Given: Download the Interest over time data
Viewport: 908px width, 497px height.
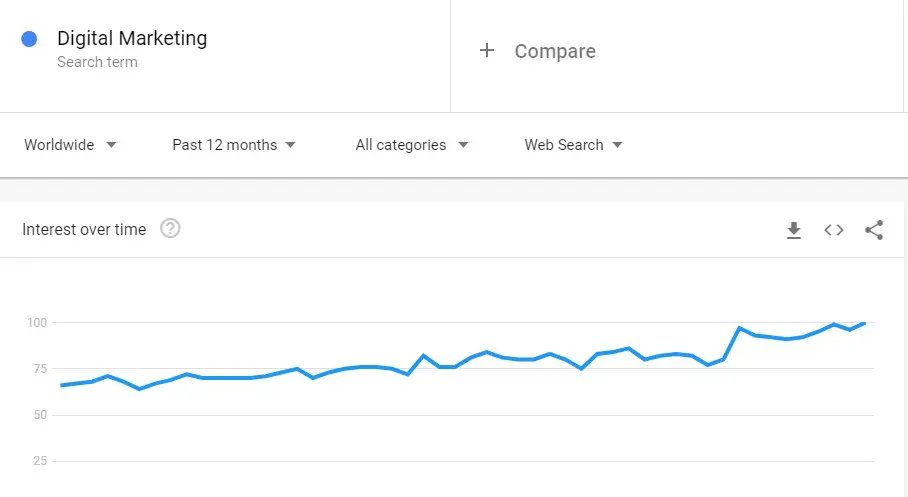Looking at the screenshot, I should (x=794, y=231).
